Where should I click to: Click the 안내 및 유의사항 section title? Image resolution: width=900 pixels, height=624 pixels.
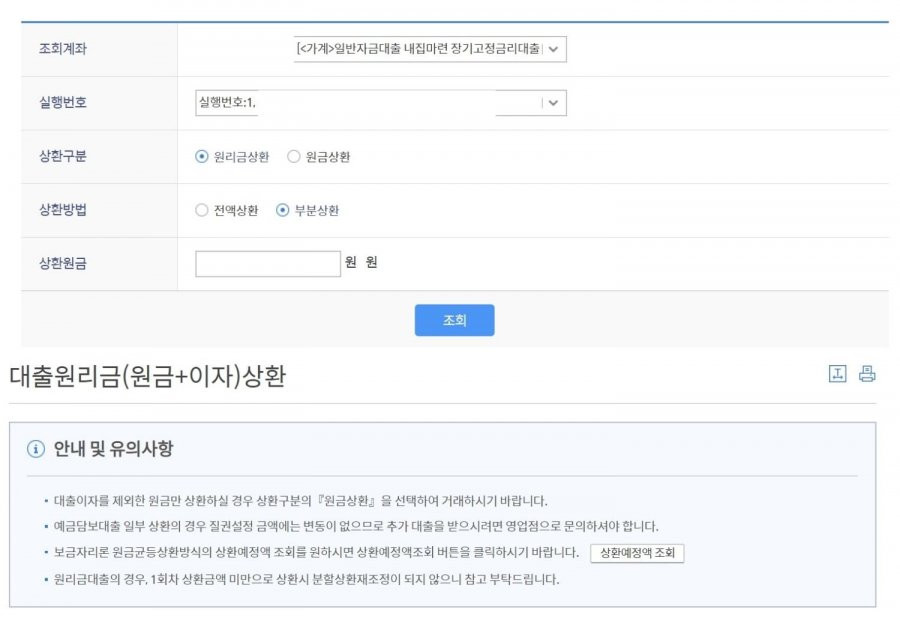point(113,449)
